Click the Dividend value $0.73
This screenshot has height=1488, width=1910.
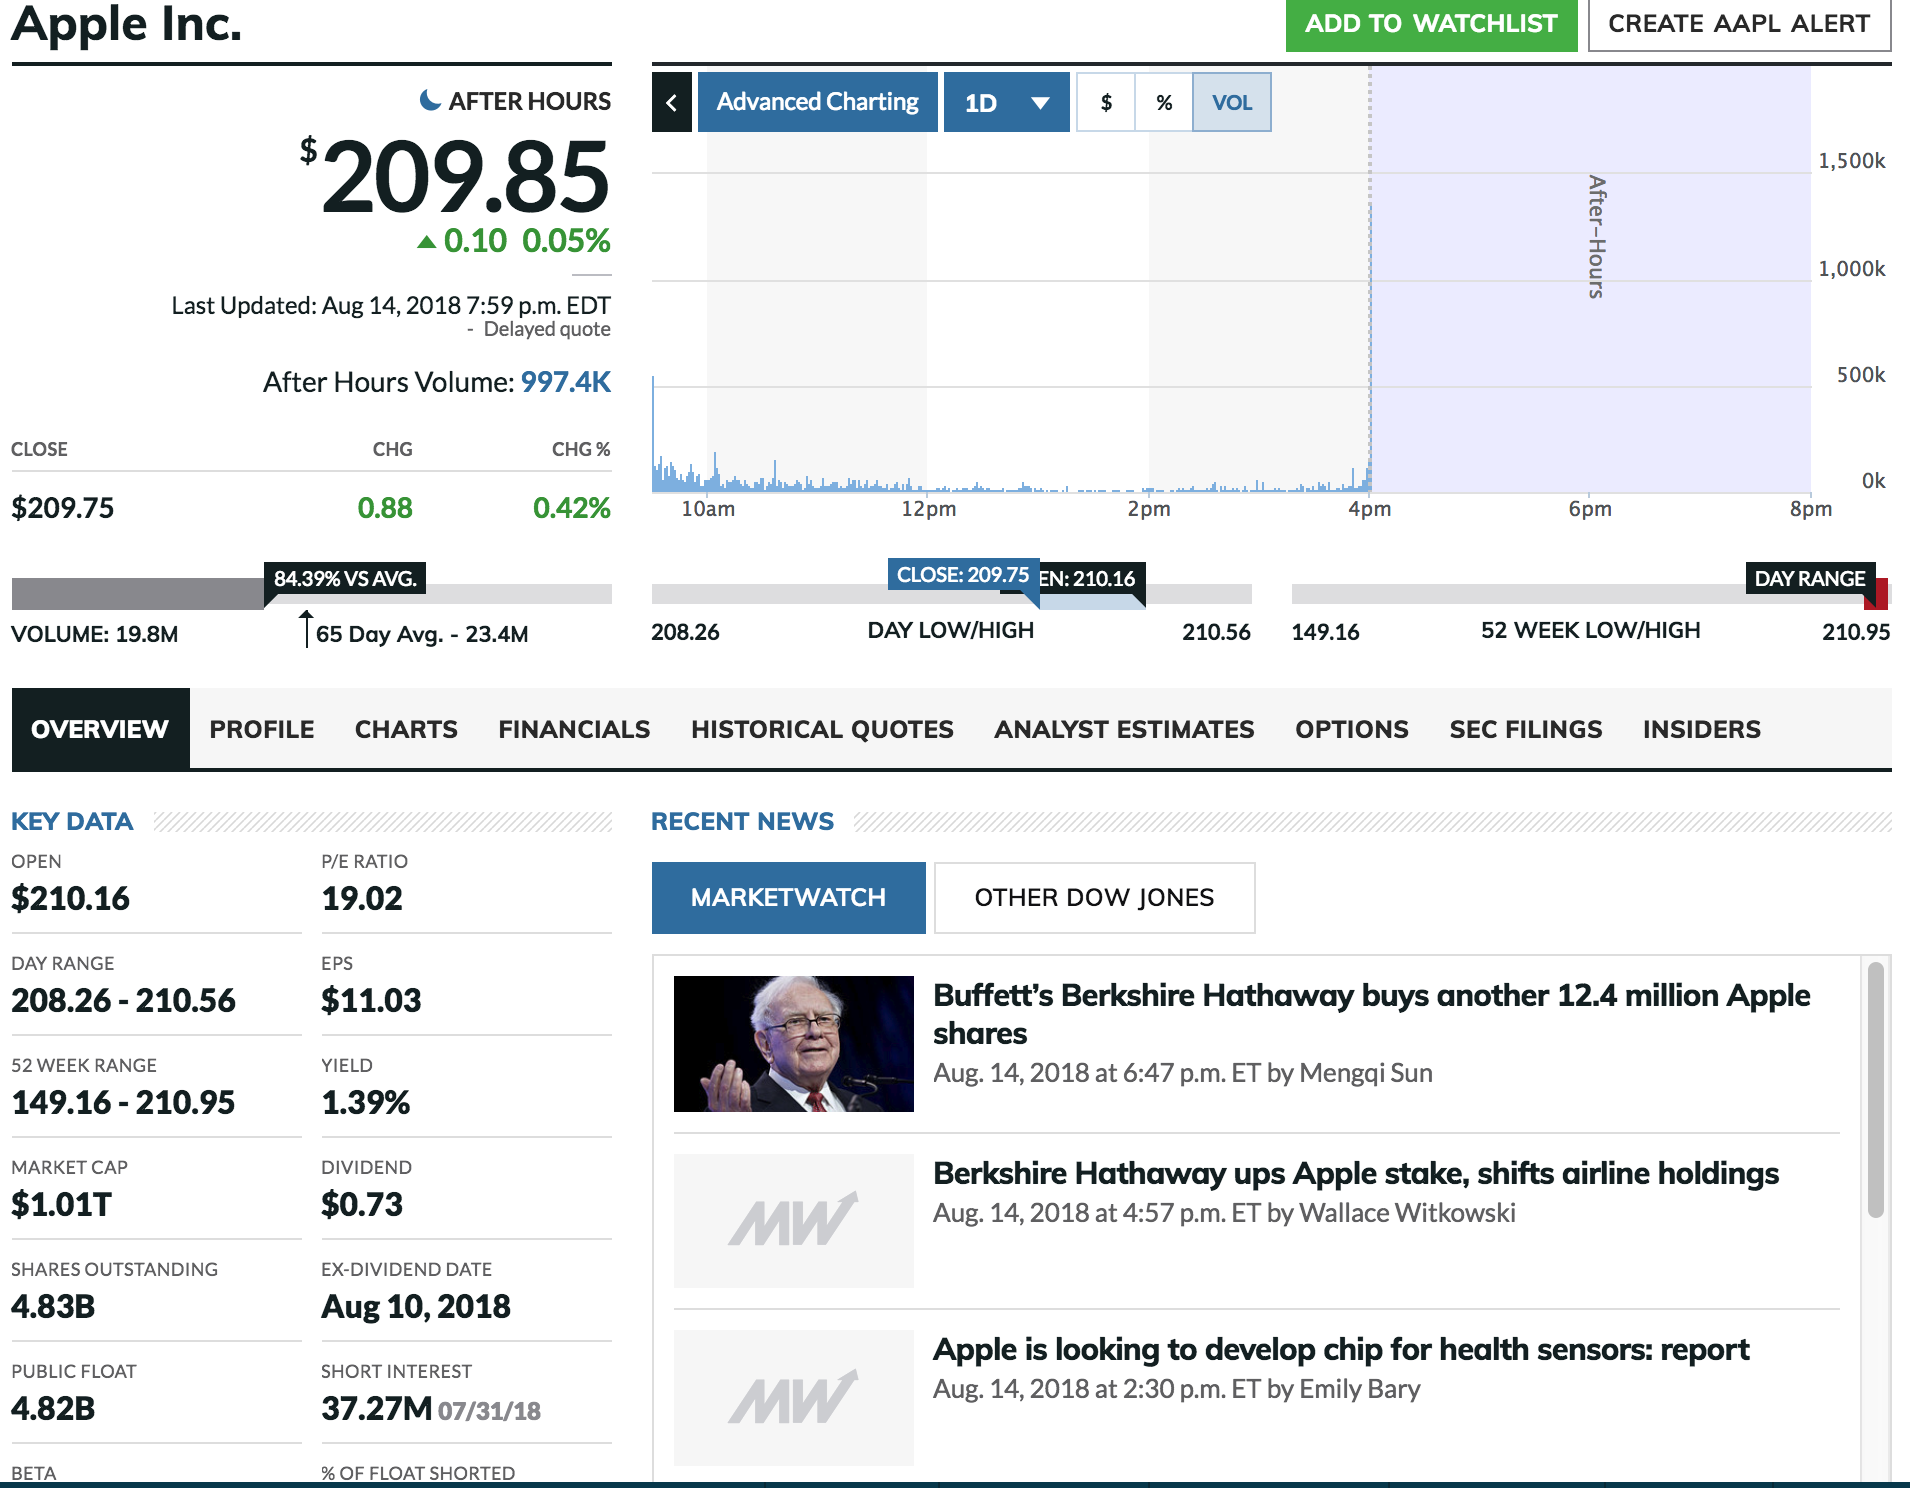point(362,1204)
